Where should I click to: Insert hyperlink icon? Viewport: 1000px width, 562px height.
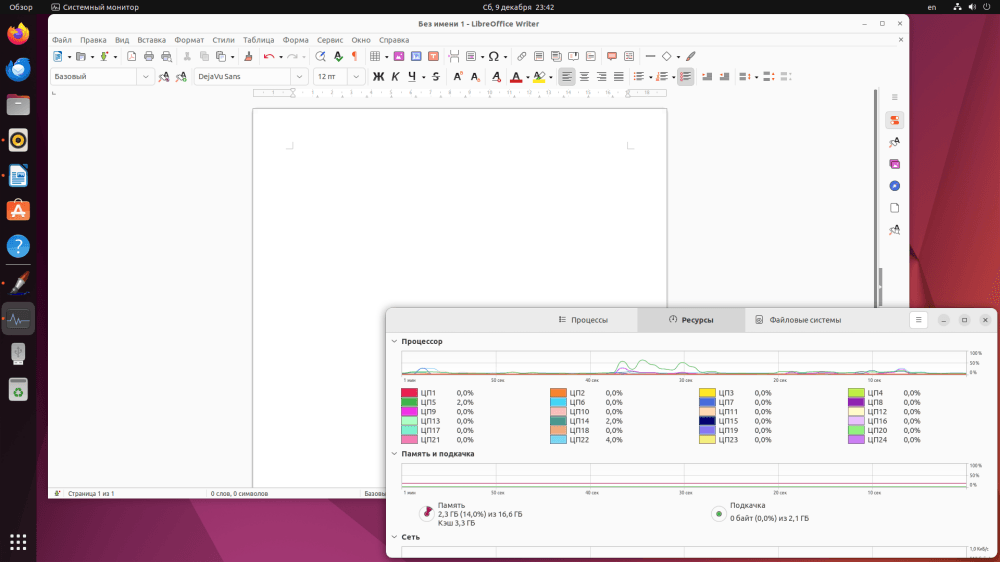522,56
